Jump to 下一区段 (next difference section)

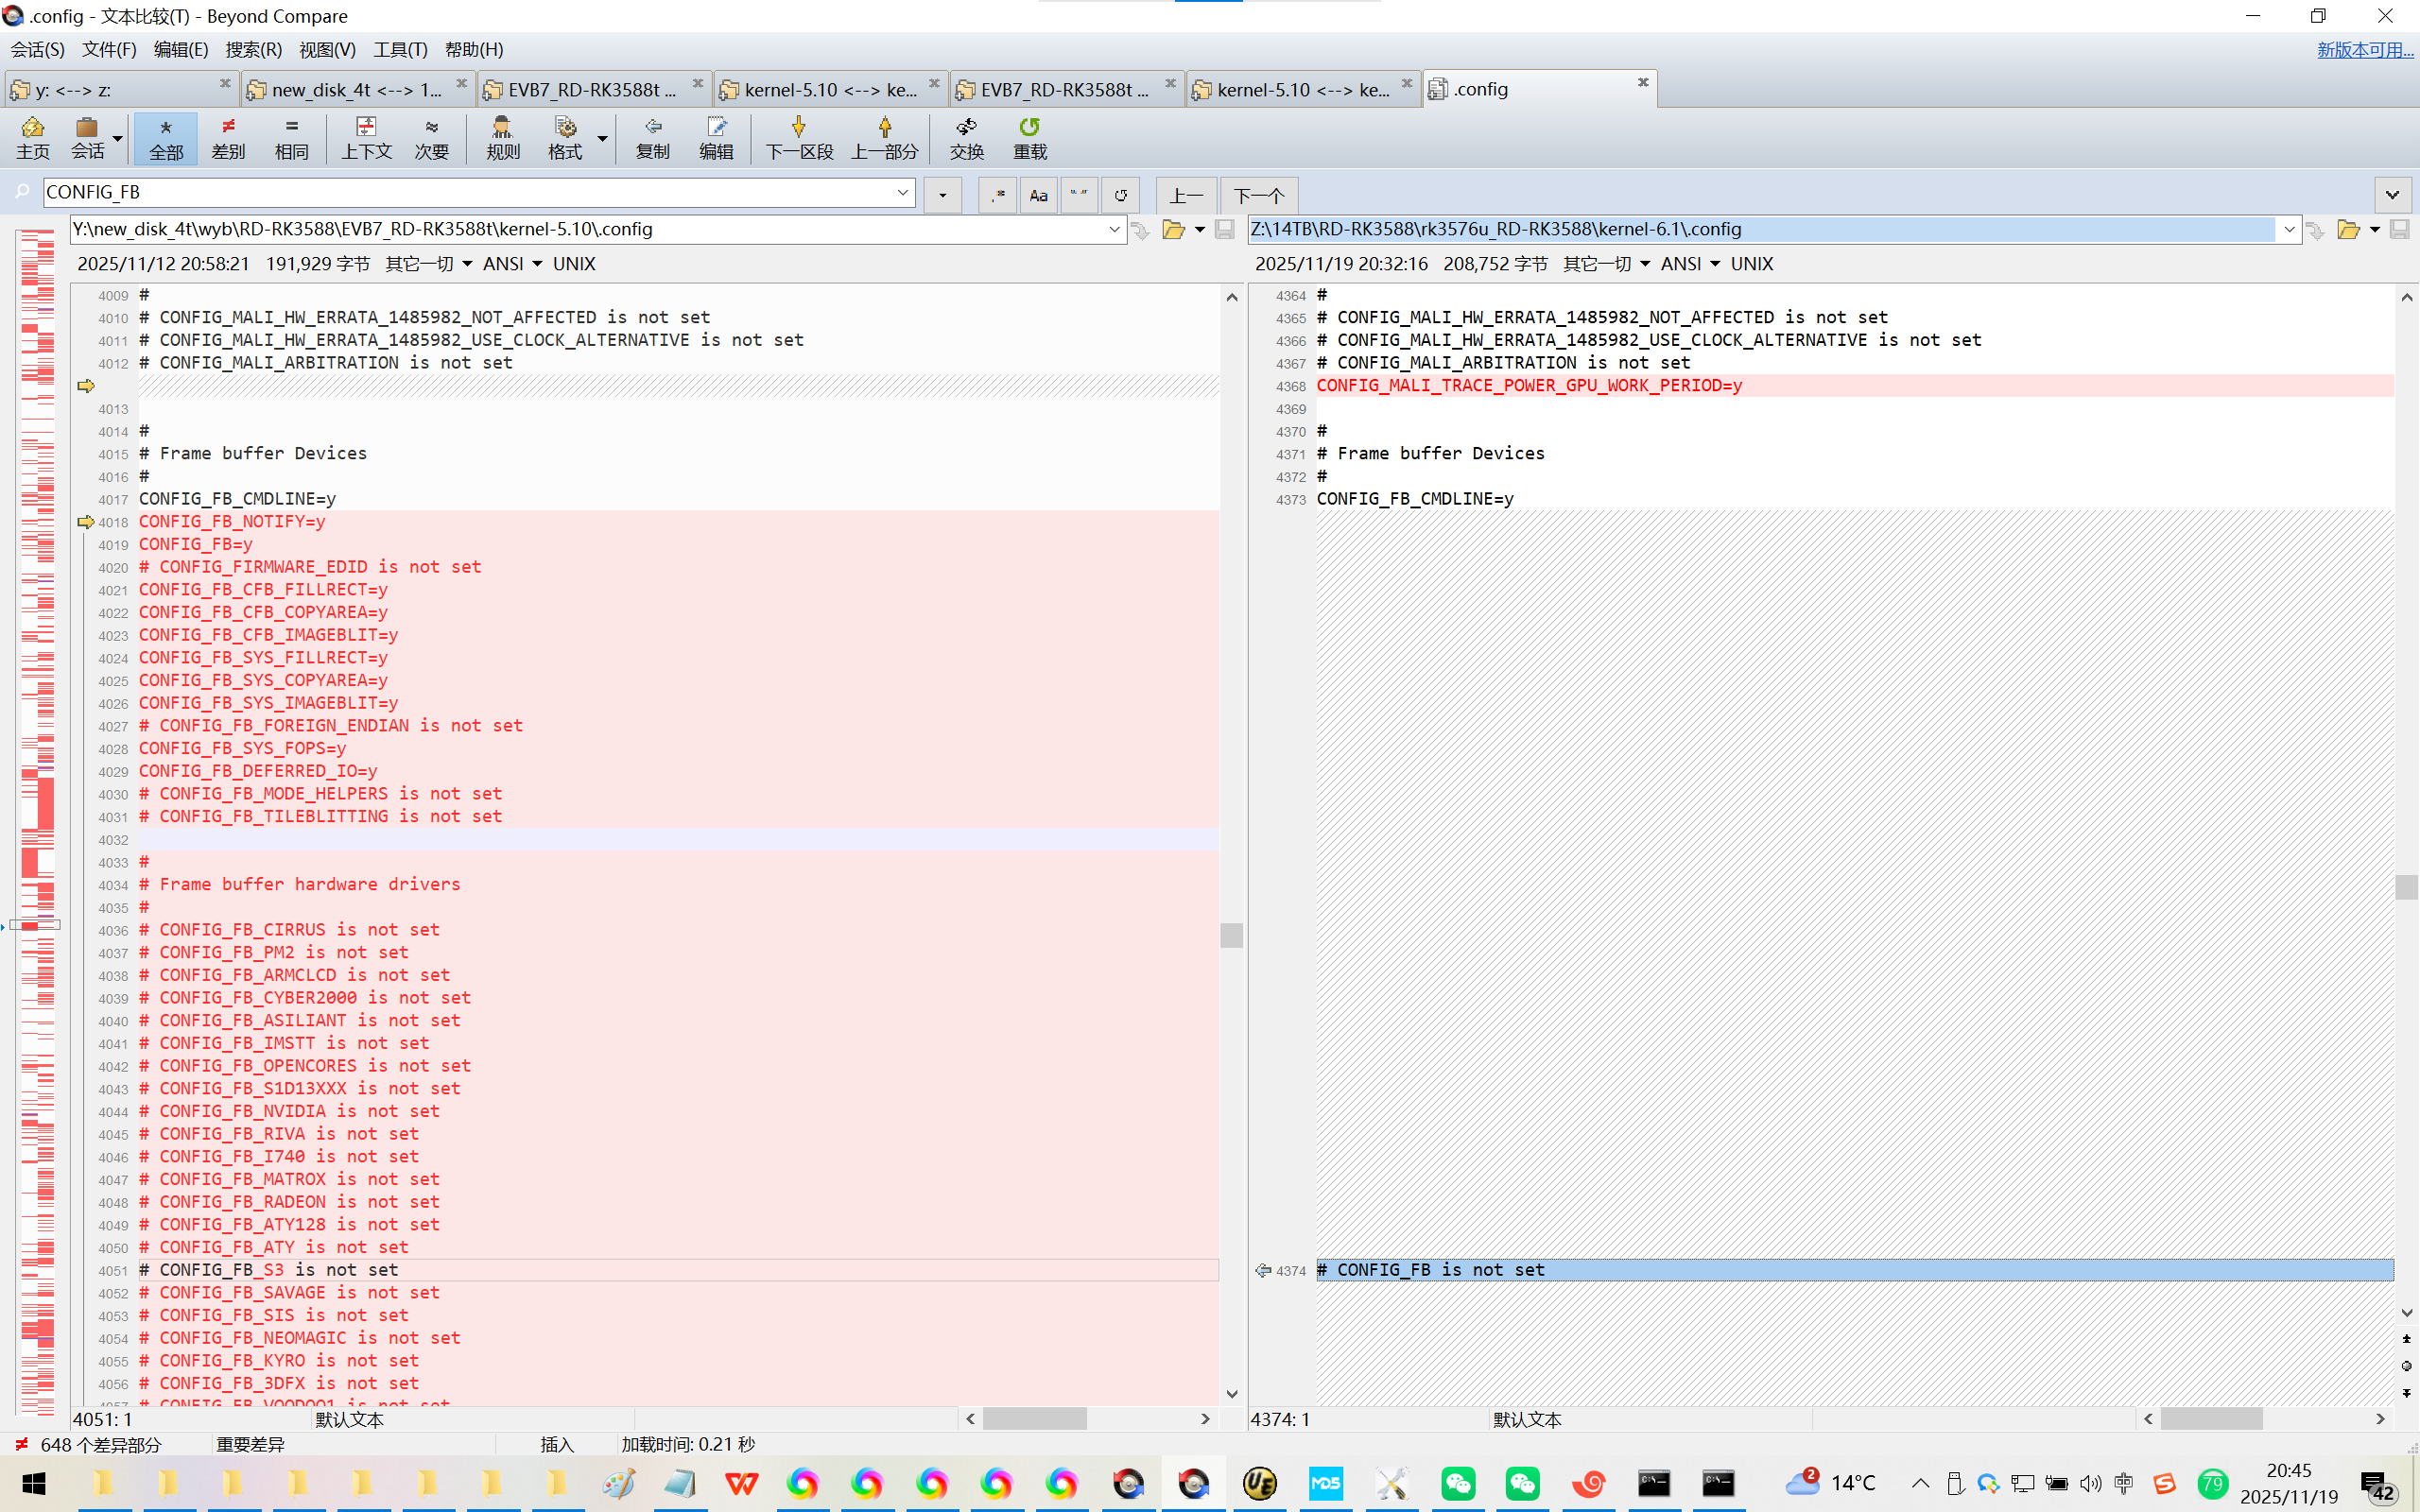click(x=798, y=137)
